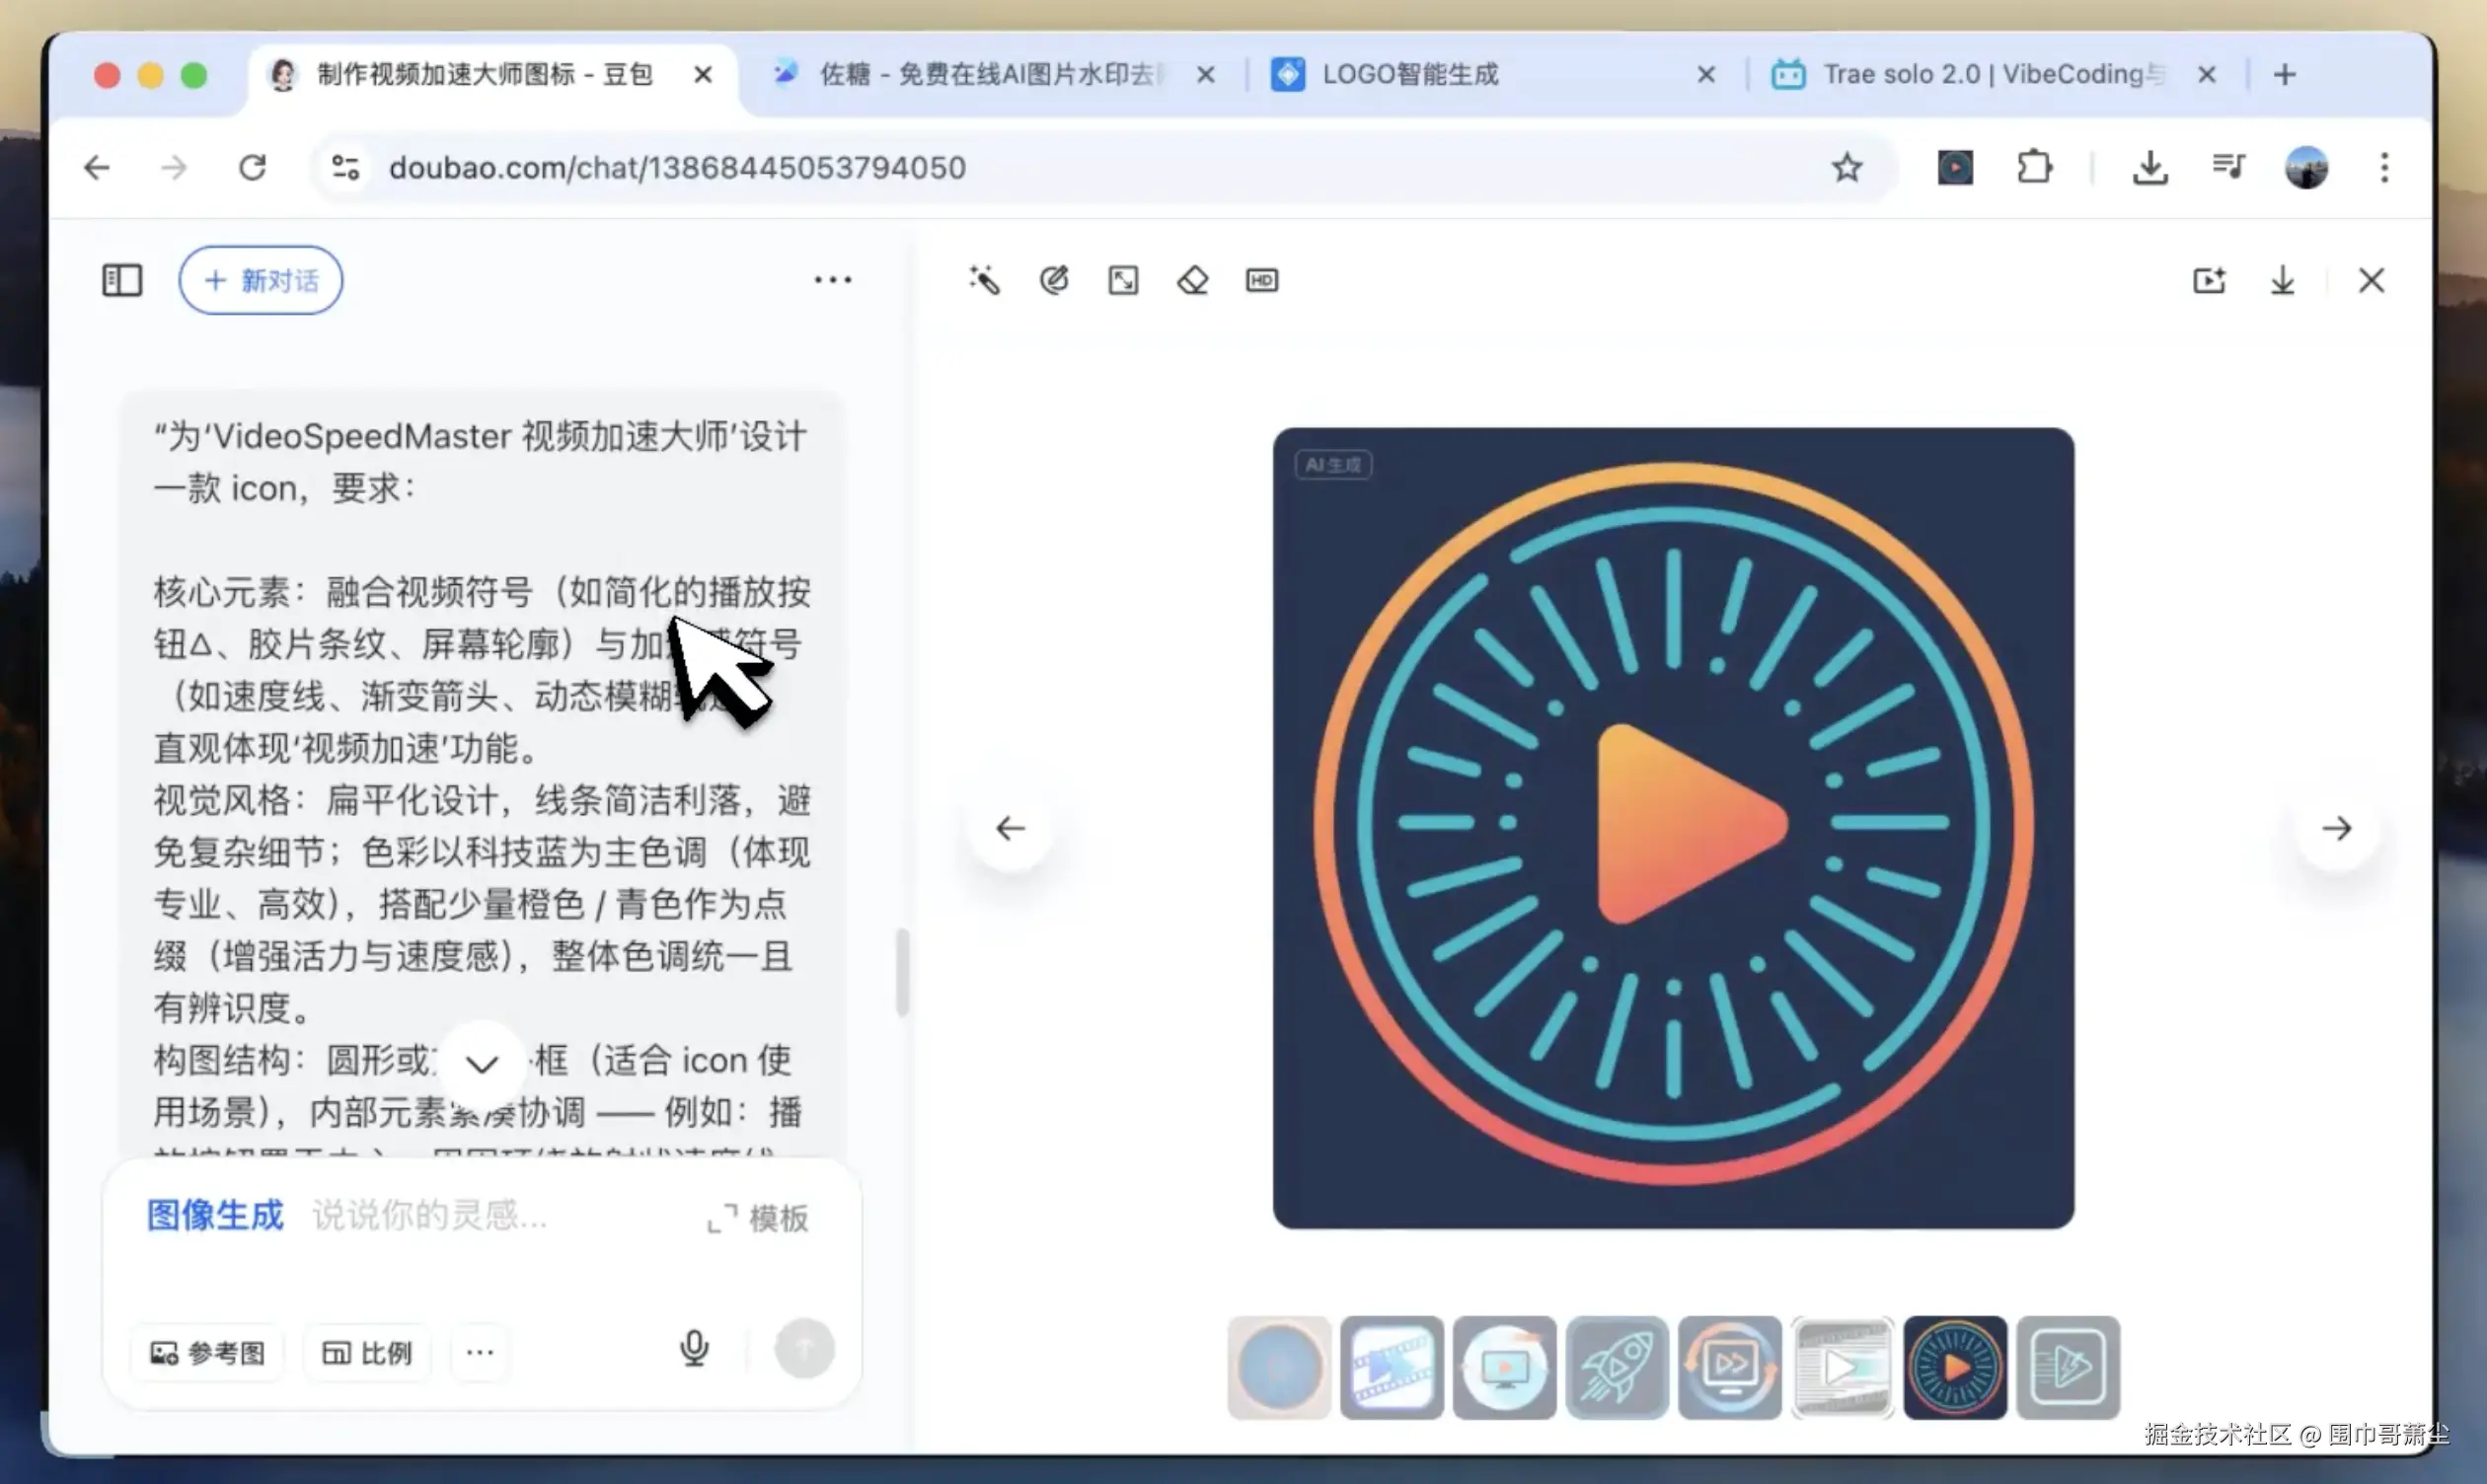Switch to the LOGO智能生成 tab
Viewport: 2487px width, 1484px height.
pyautogui.click(x=1410, y=74)
